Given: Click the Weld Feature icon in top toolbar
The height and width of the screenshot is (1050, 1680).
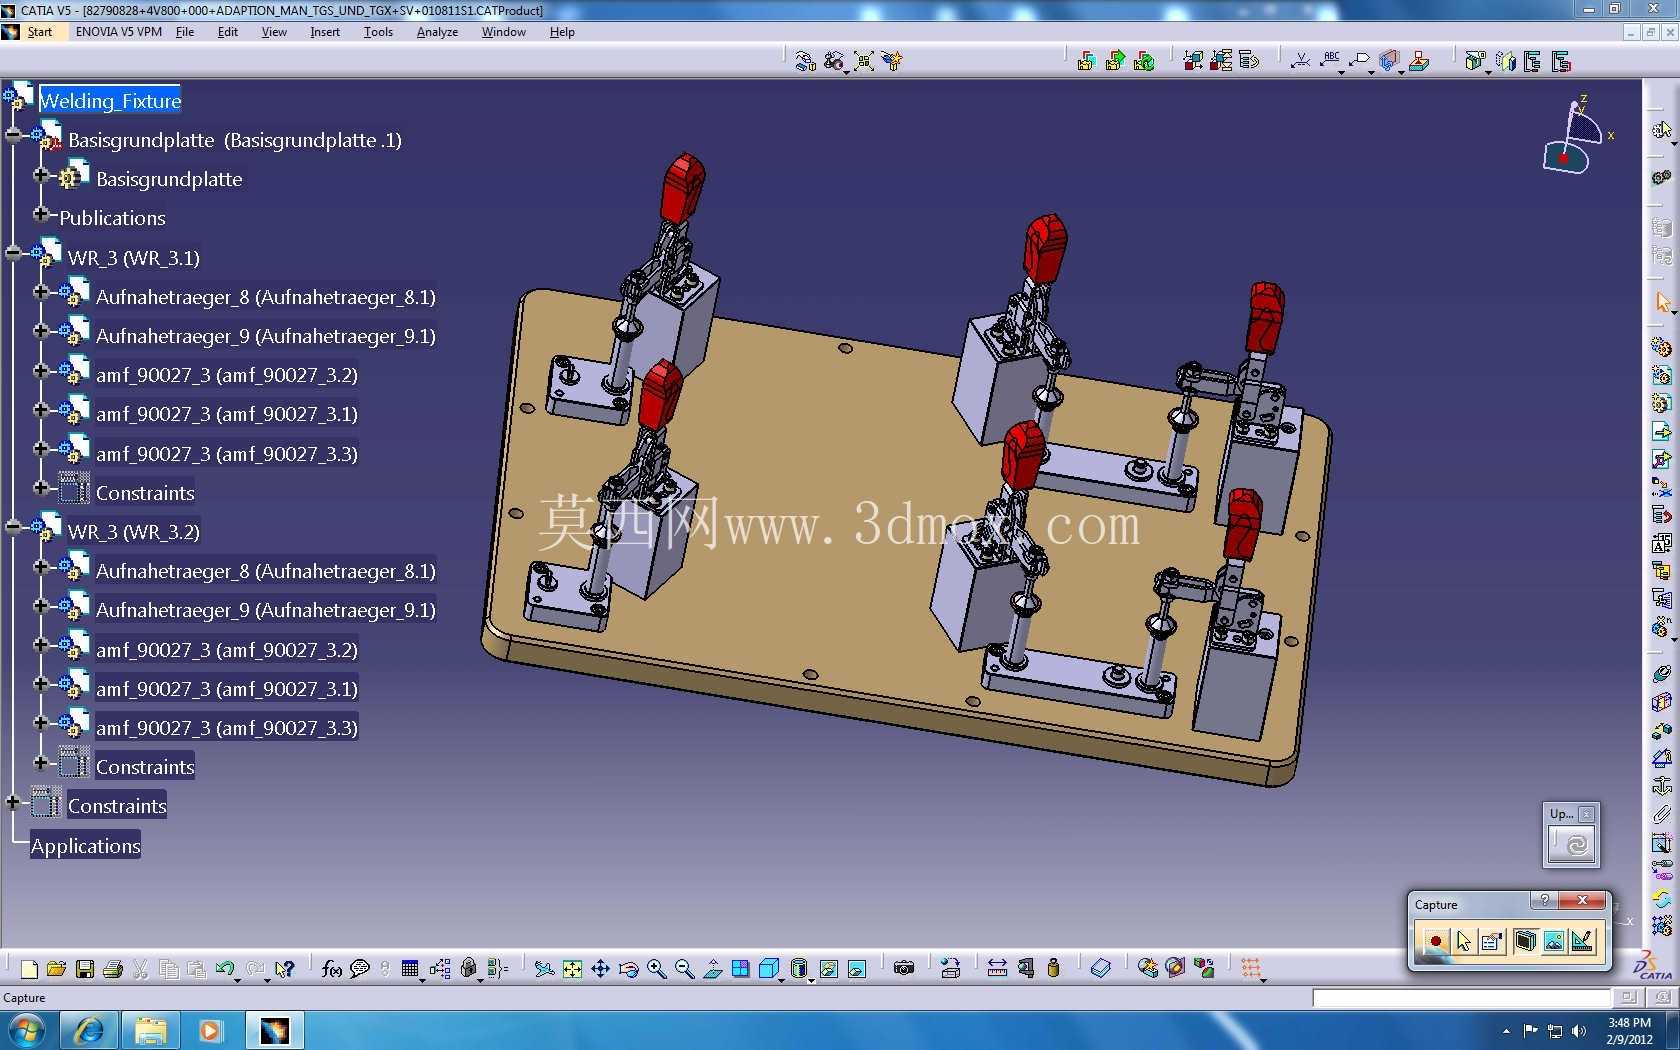Looking at the screenshot, I should [x=1301, y=60].
